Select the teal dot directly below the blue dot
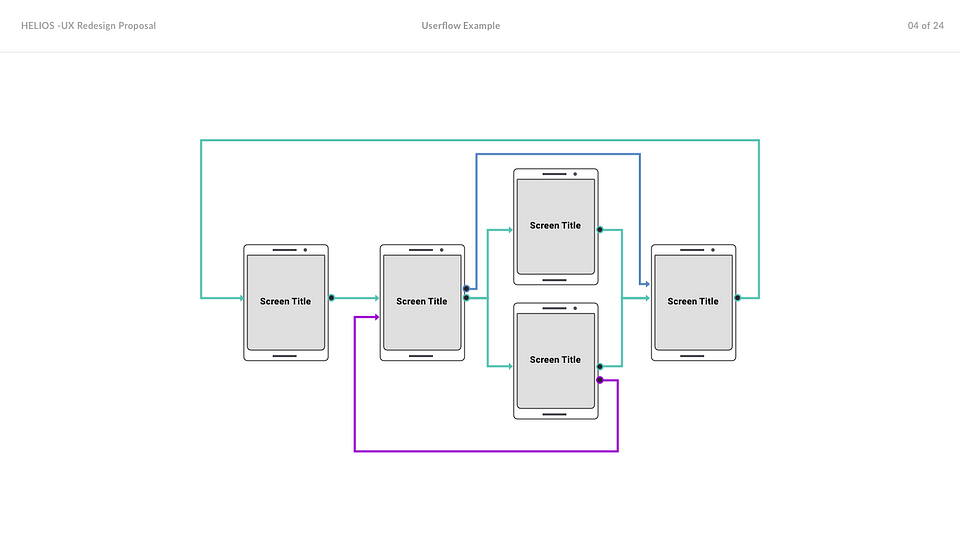 (467, 298)
